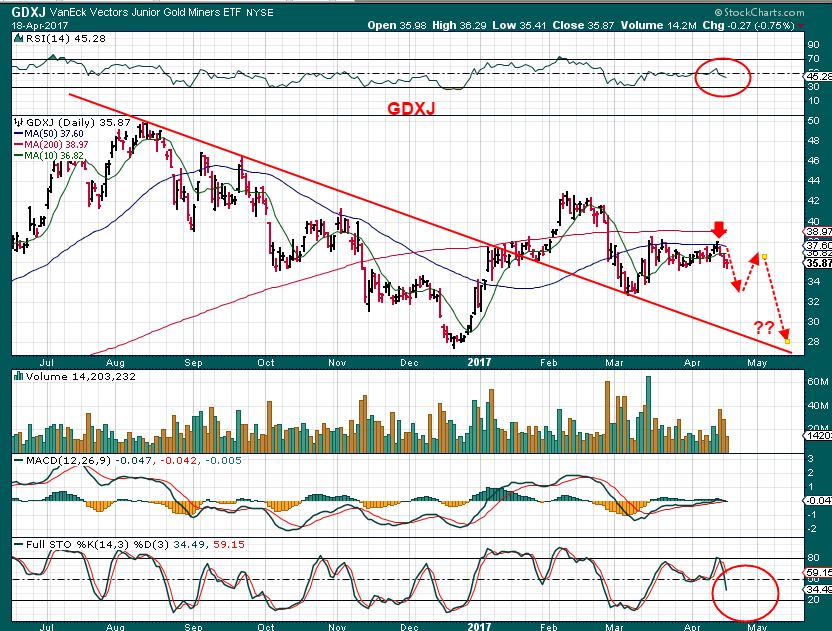Click the 'RSI(14) 45.28' panel label
This screenshot has width=832, height=631.
[x=65, y=38]
